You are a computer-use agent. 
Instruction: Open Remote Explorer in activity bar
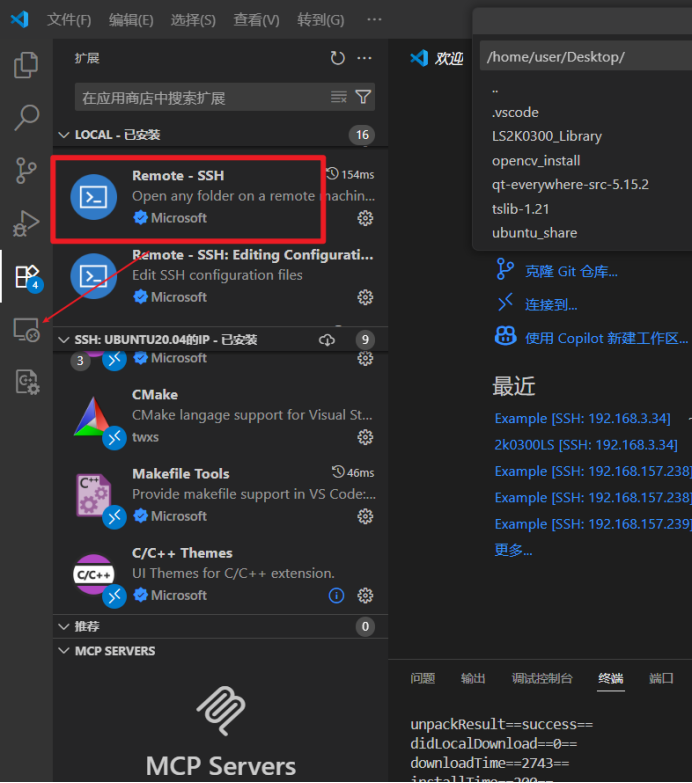[26, 330]
